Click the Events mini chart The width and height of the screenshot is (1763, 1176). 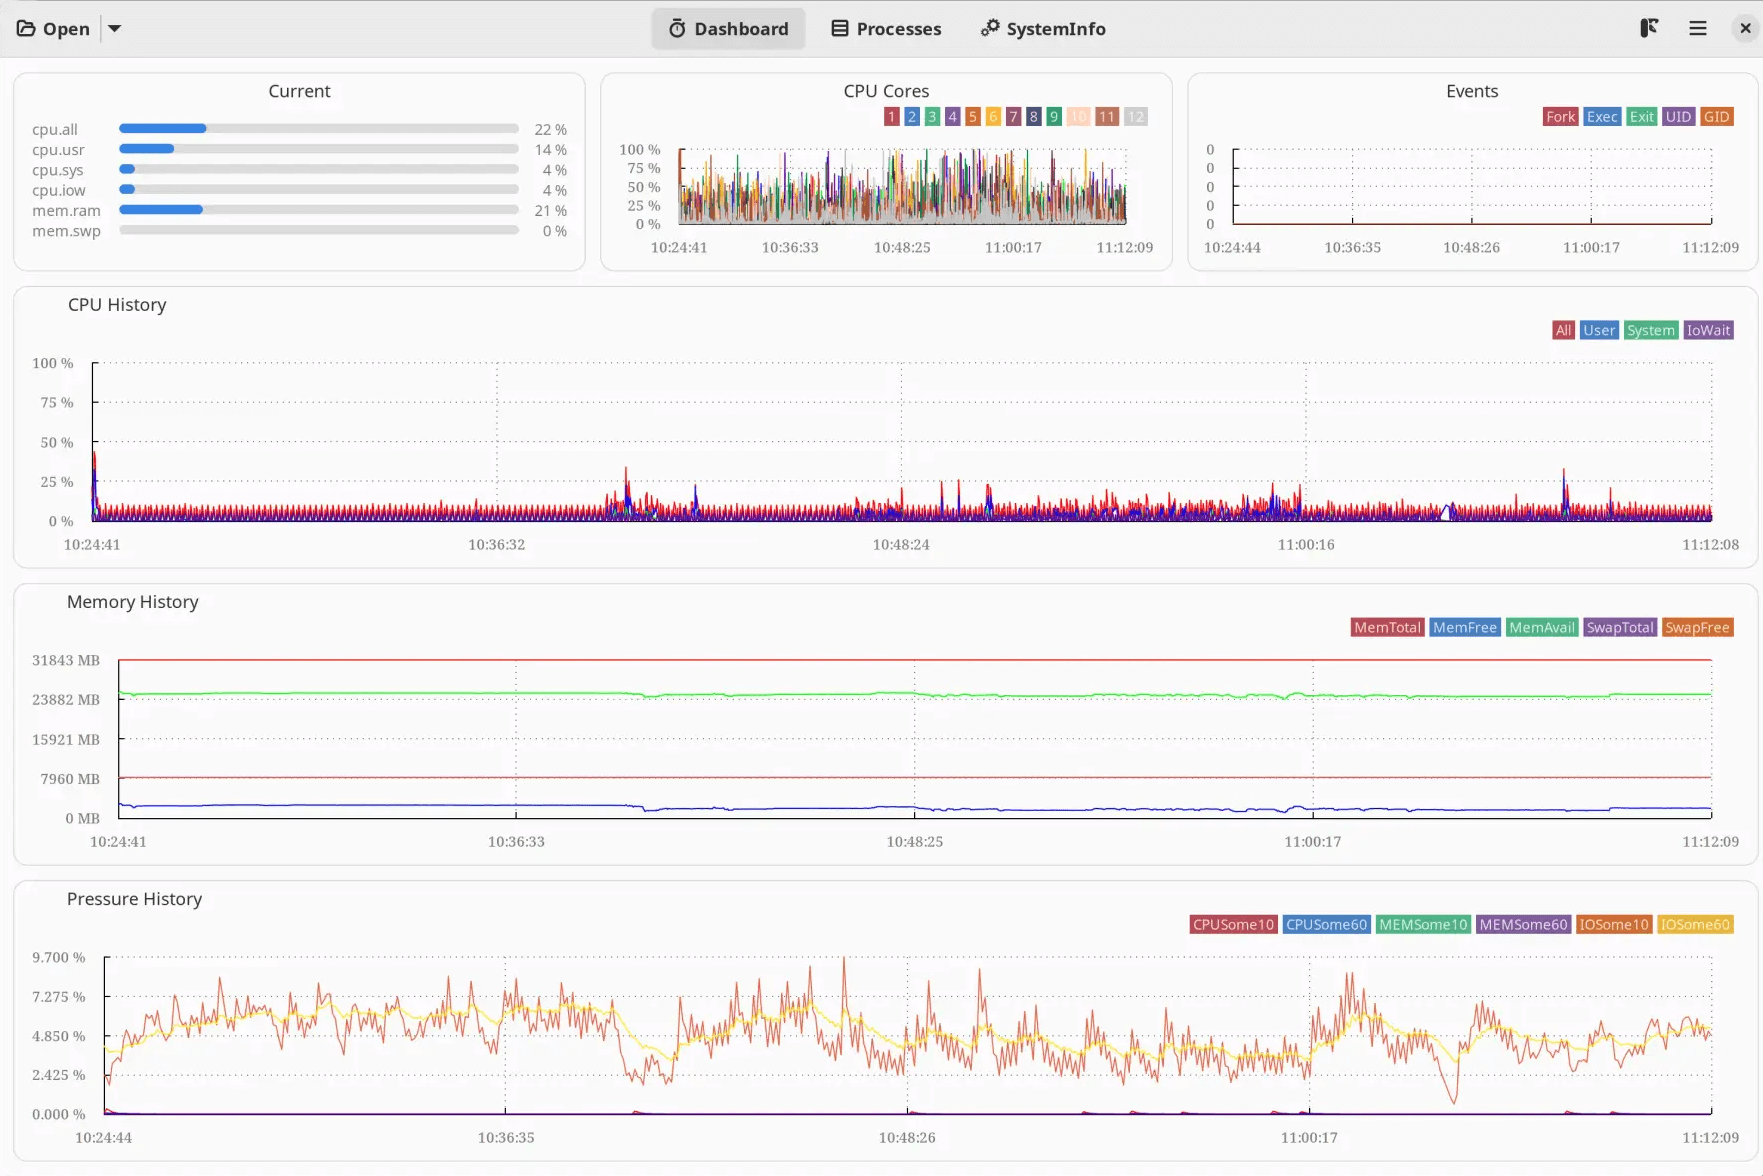pyautogui.click(x=1472, y=186)
